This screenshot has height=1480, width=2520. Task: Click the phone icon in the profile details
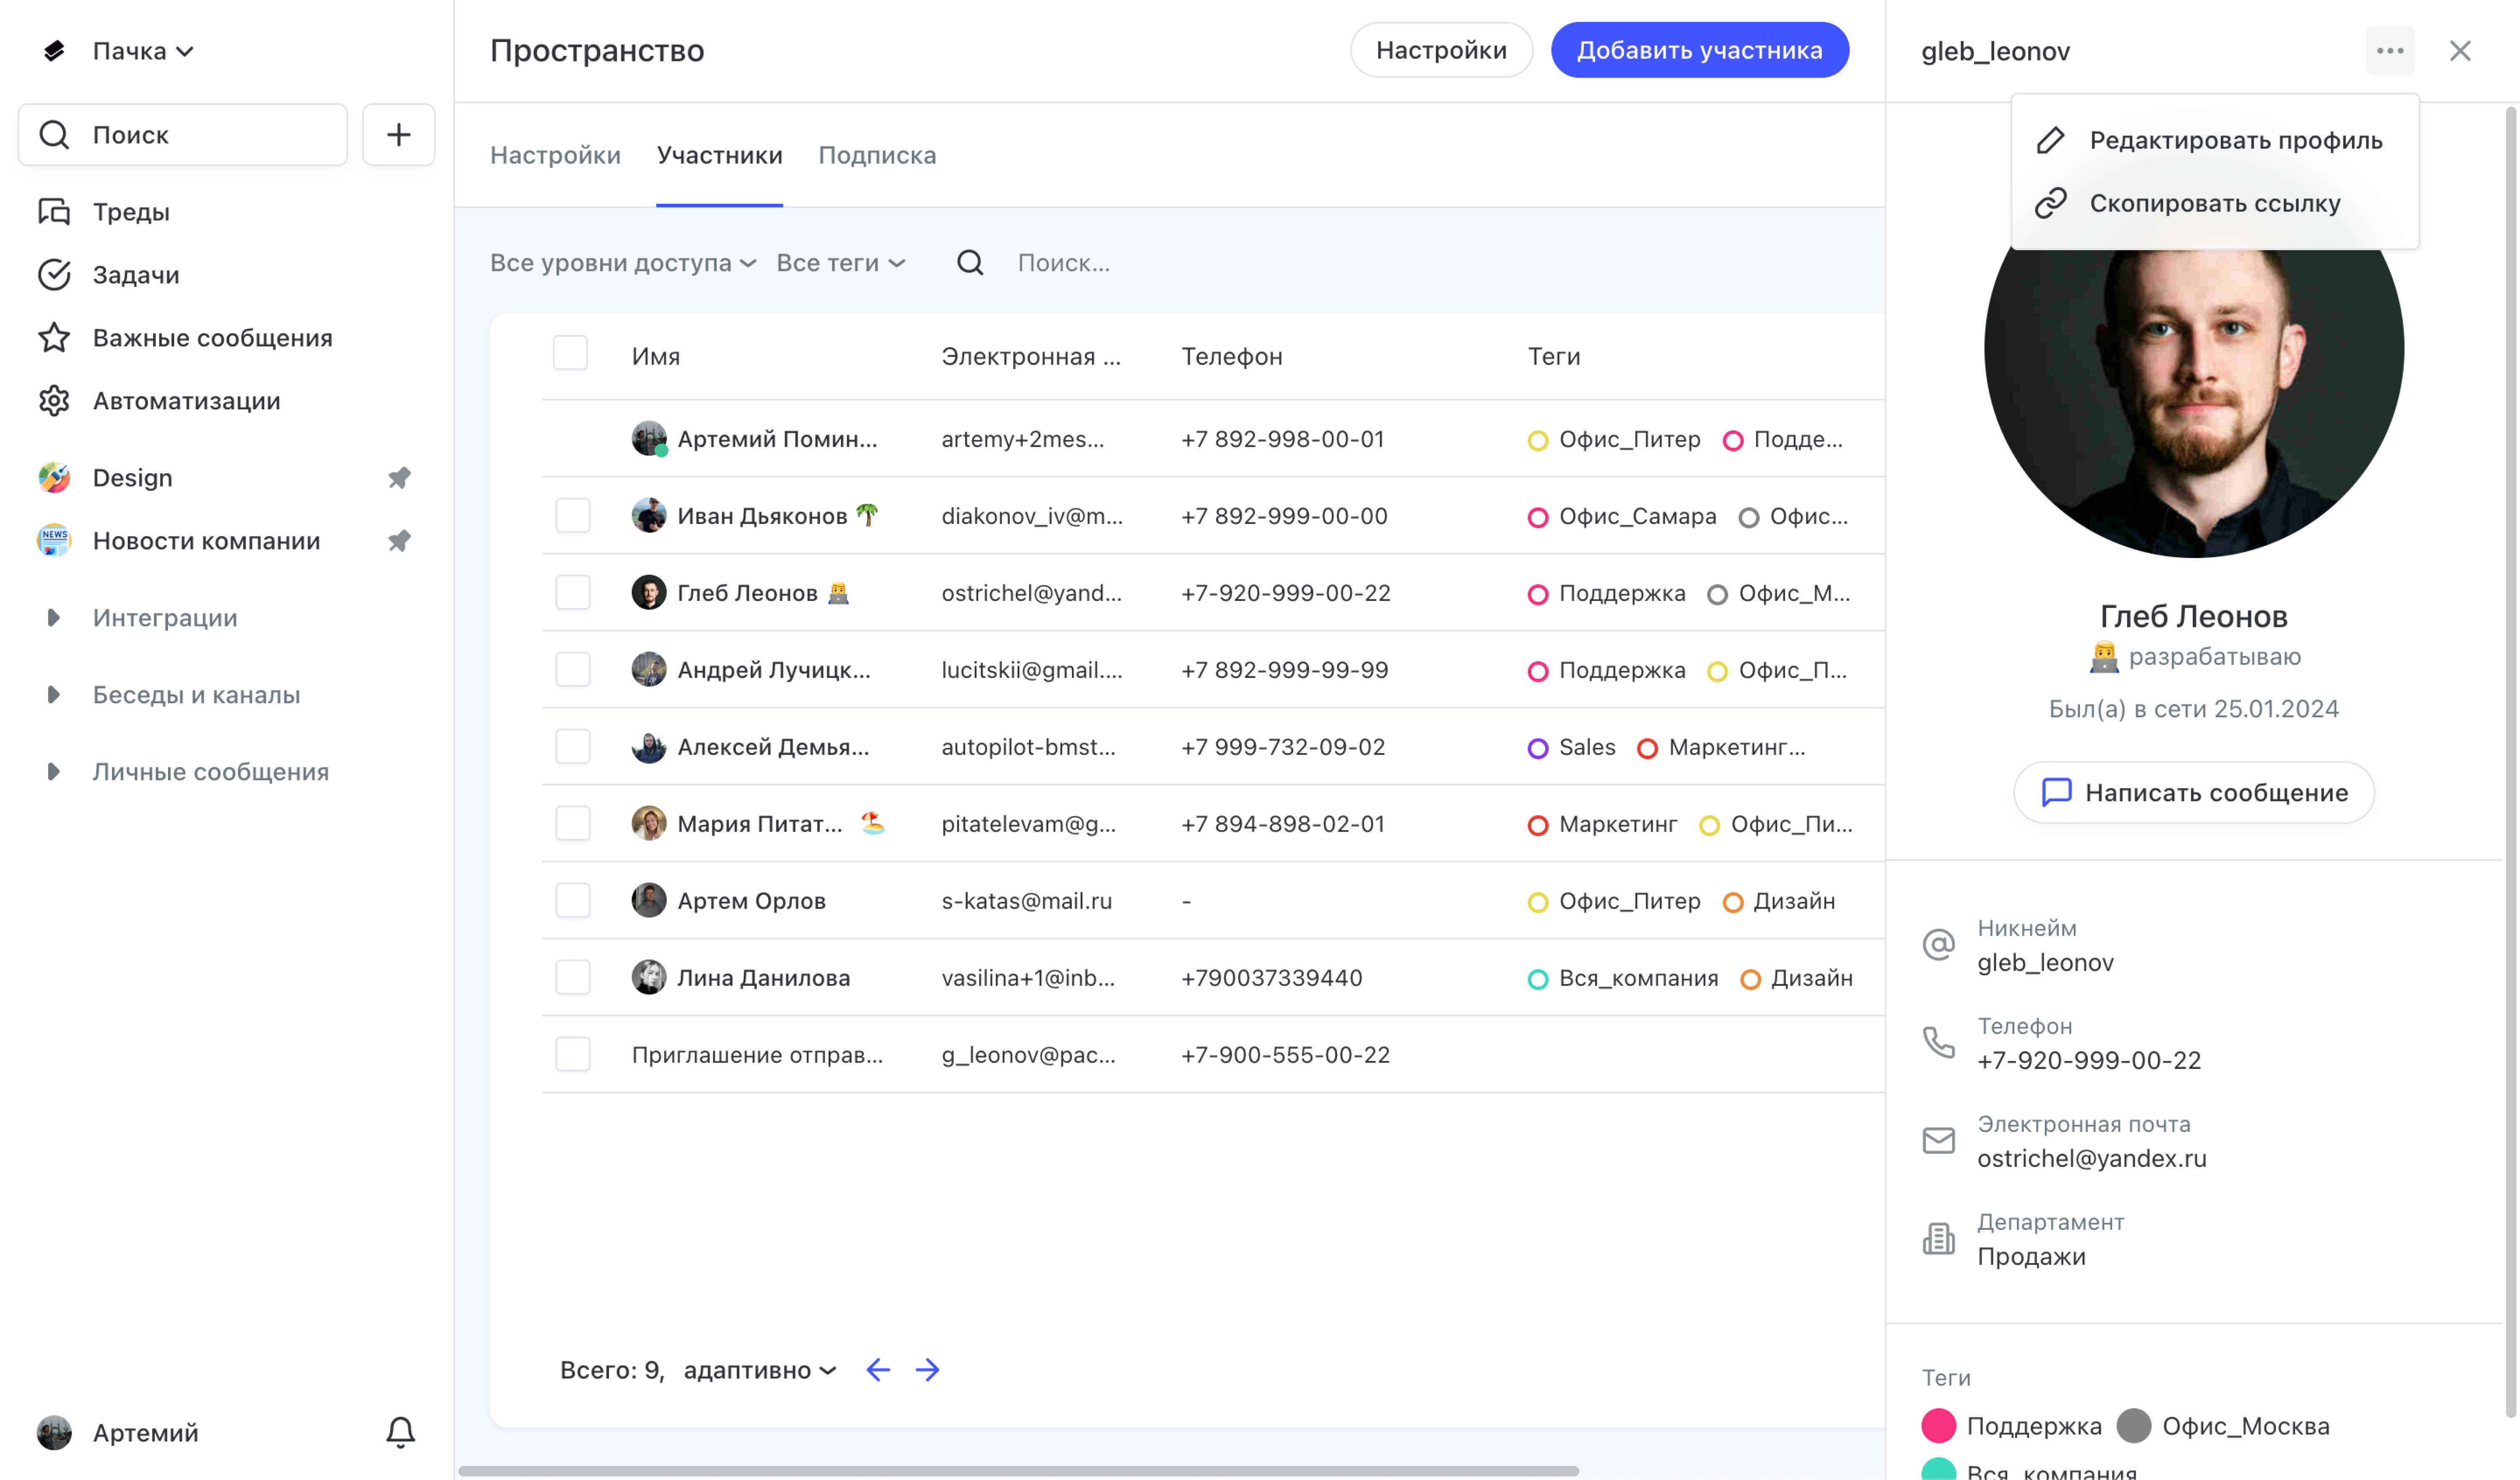pyautogui.click(x=1939, y=1043)
